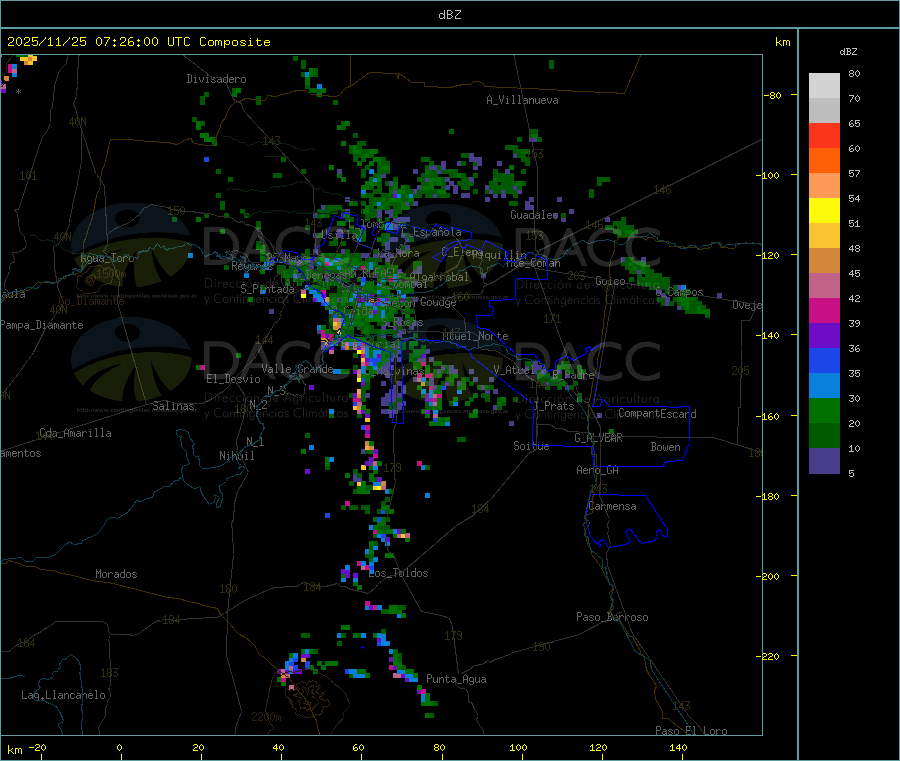Click the 'Cda_Amarilla' label

pyautogui.click(x=75, y=433)
